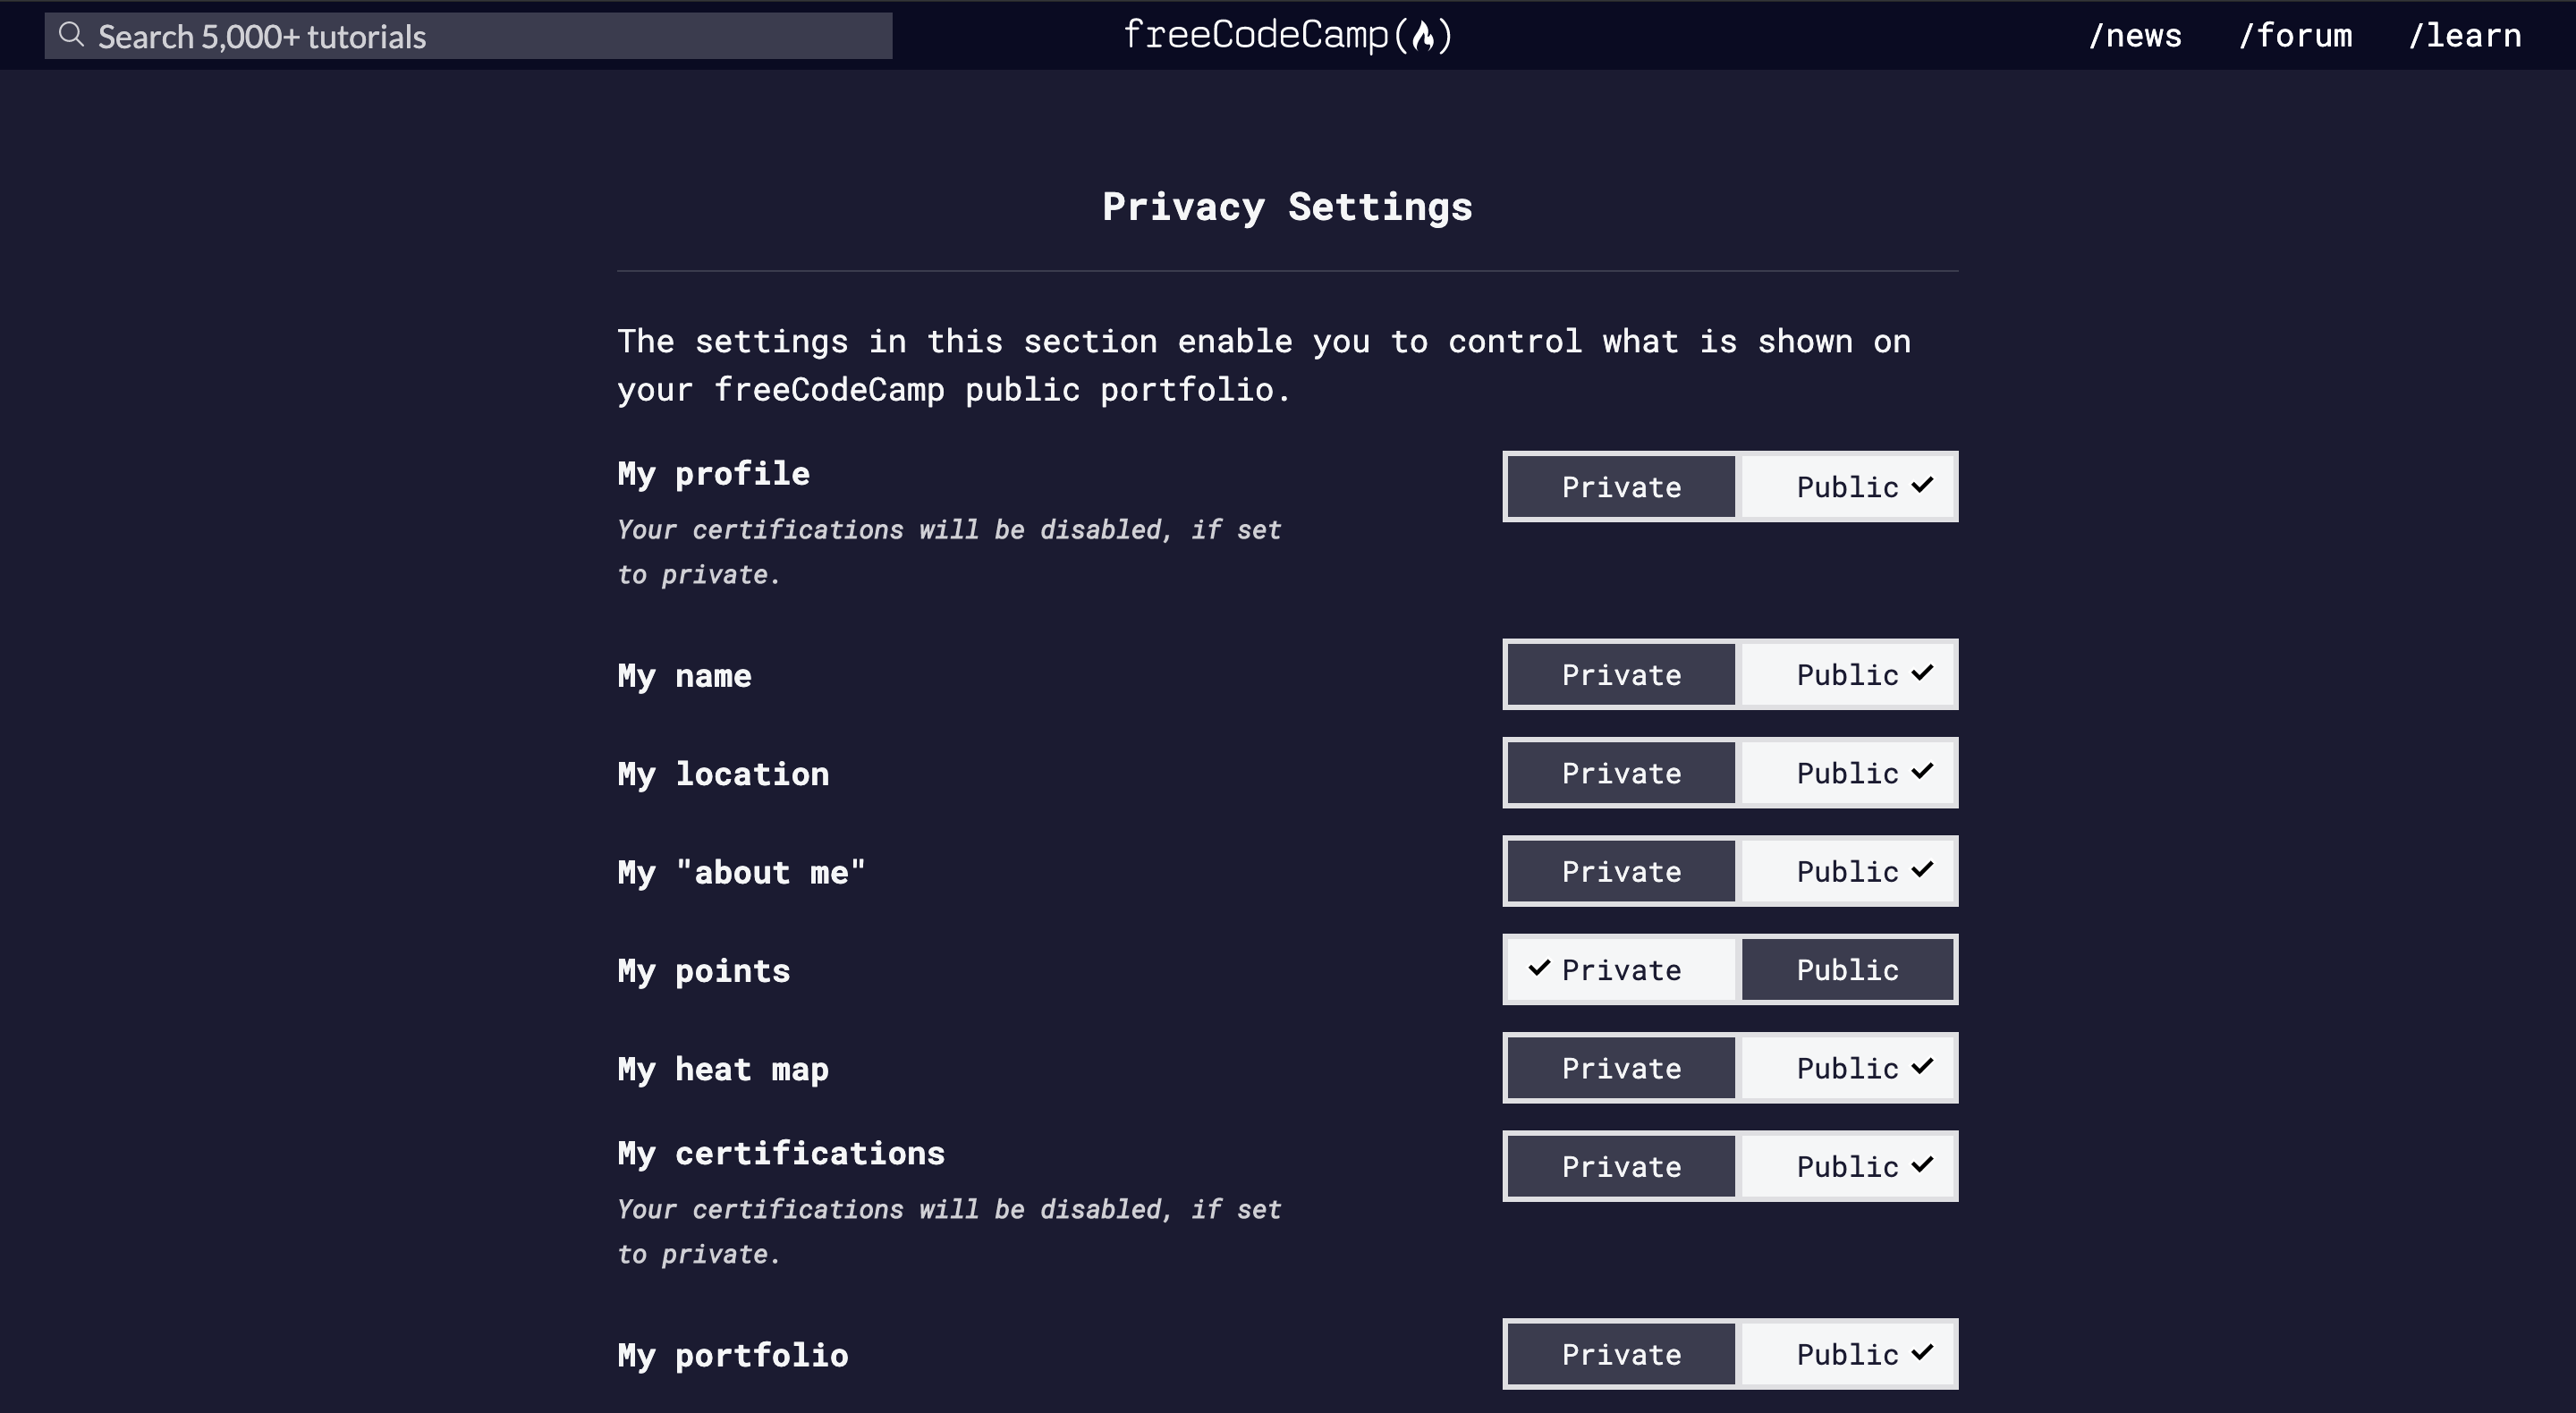
Task: Set My profile to Private
Action: 1621,487
